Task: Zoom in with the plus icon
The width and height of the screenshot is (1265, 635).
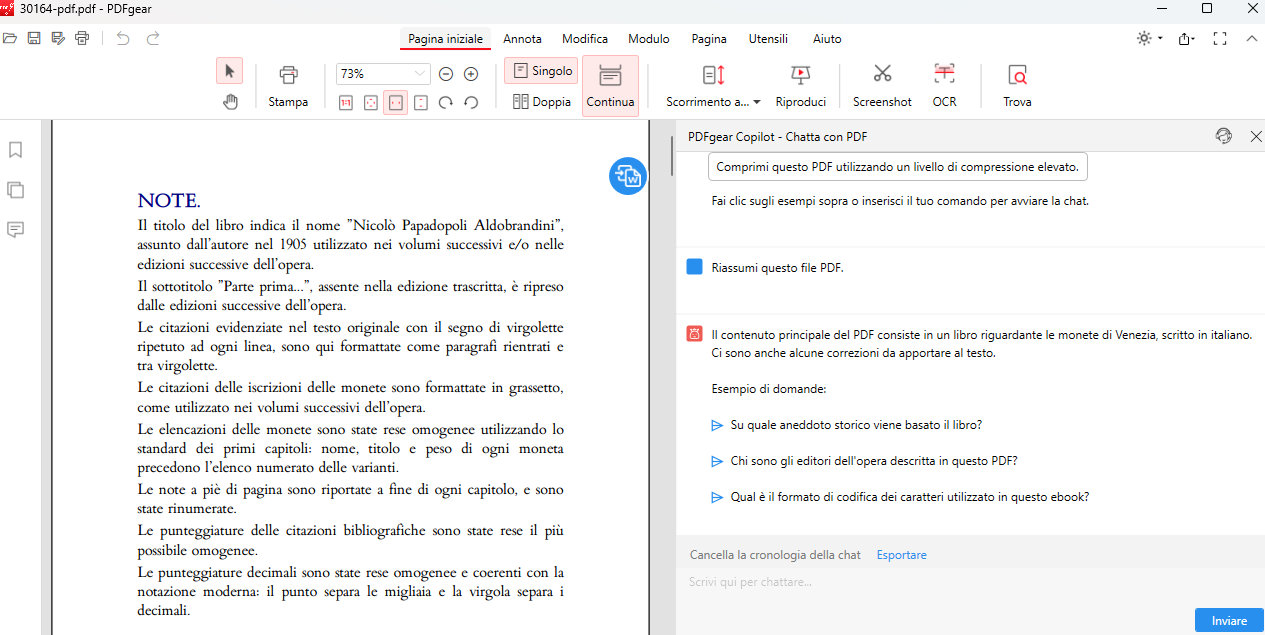Action: pyautogui.click(x=471, y=74)
